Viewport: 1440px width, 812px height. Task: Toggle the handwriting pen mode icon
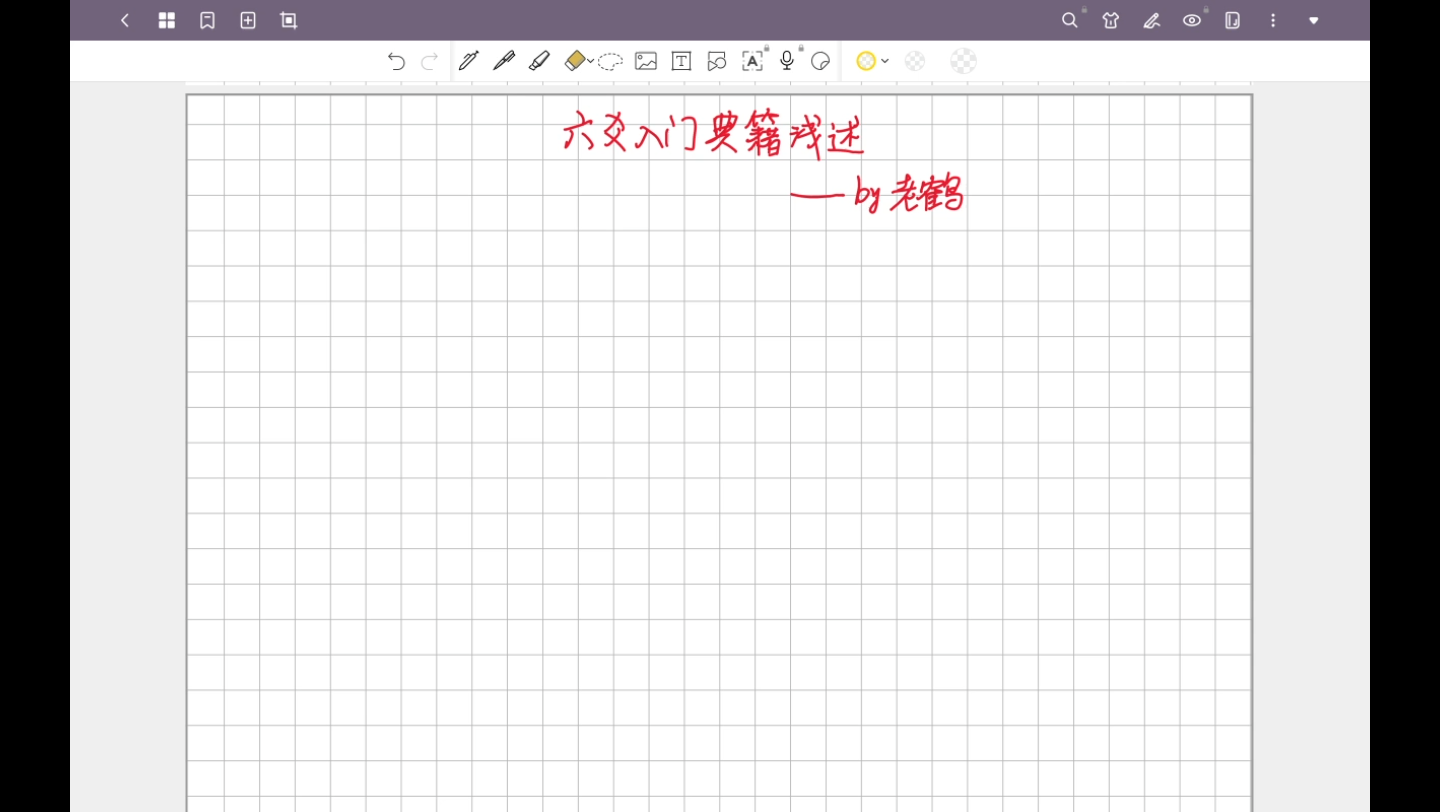1152,20
